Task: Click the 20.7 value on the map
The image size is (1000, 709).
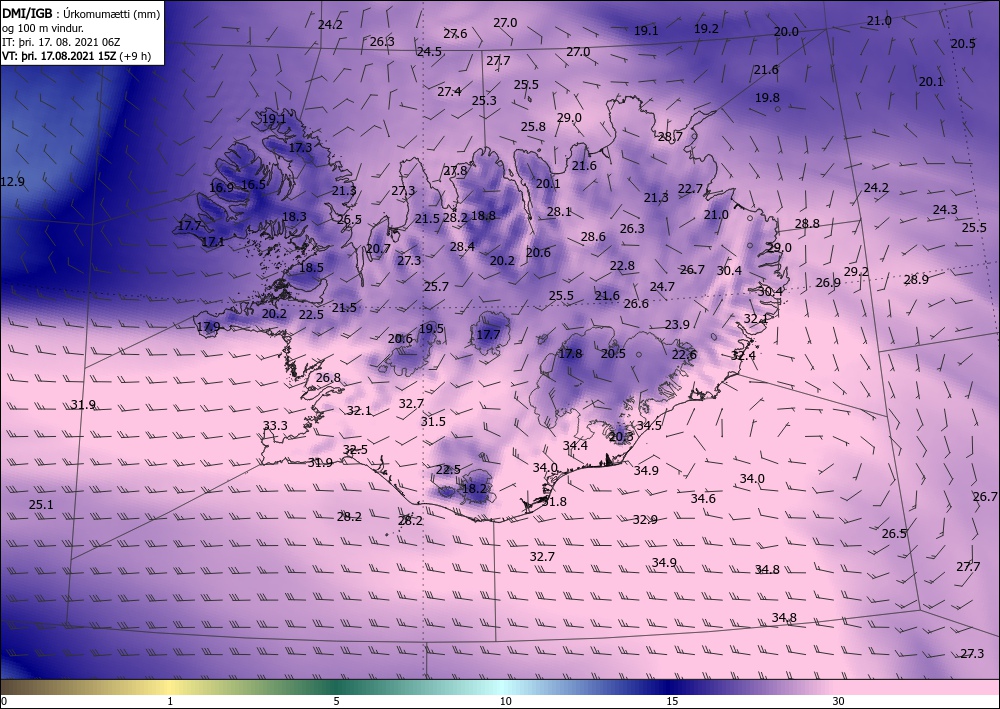Action: (378, 249)
